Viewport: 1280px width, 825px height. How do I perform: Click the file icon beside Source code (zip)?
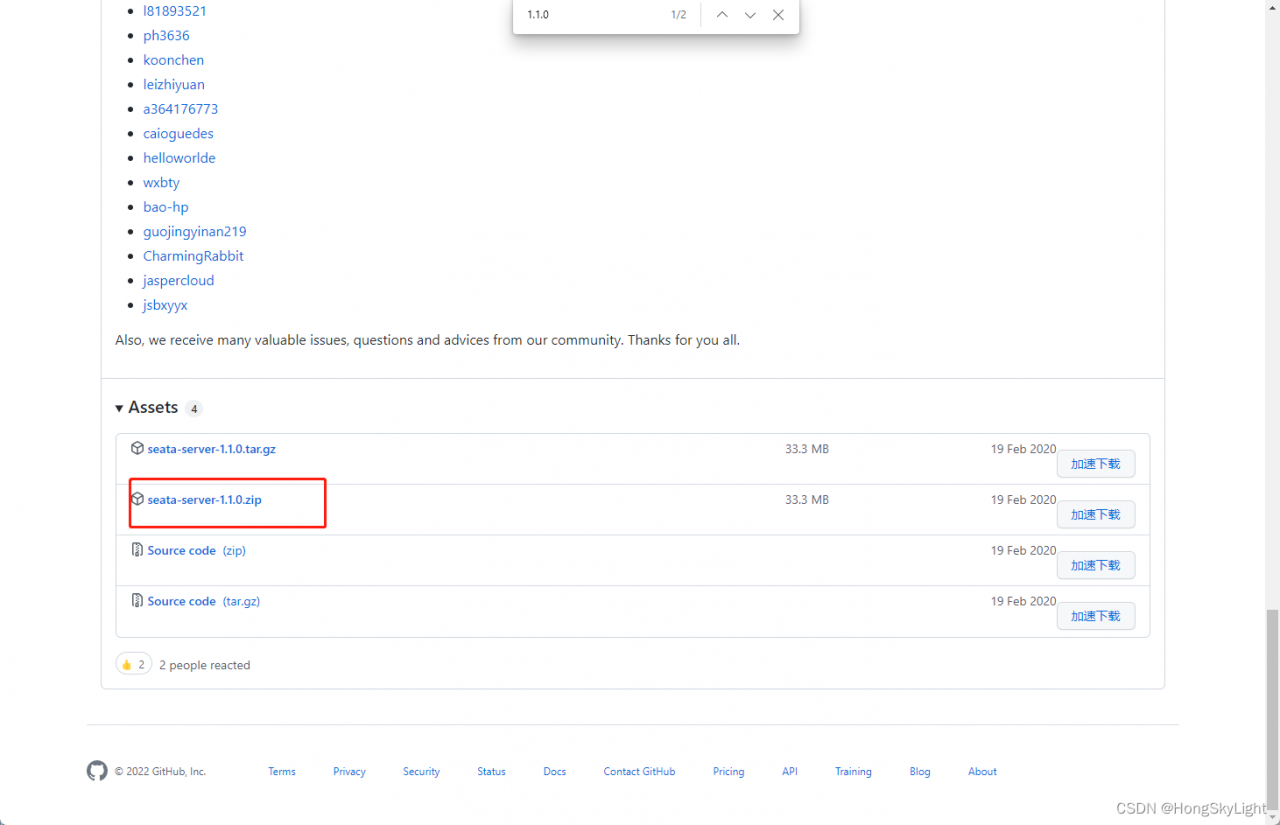137,549
